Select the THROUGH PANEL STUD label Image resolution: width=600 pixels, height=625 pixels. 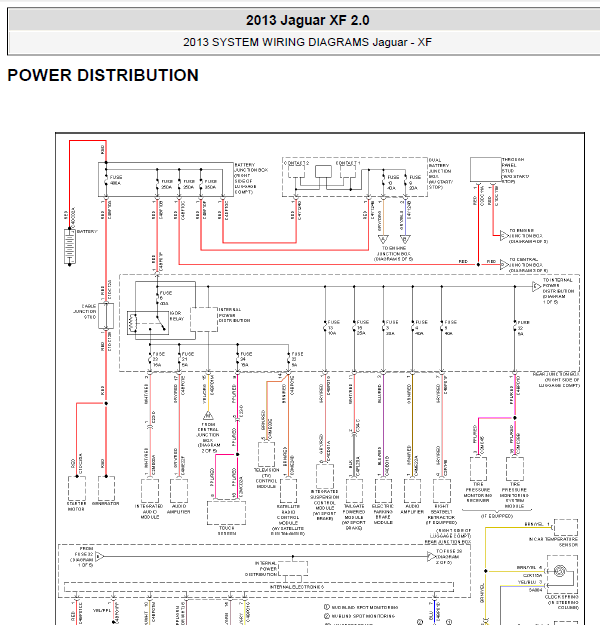coord(514,170)
